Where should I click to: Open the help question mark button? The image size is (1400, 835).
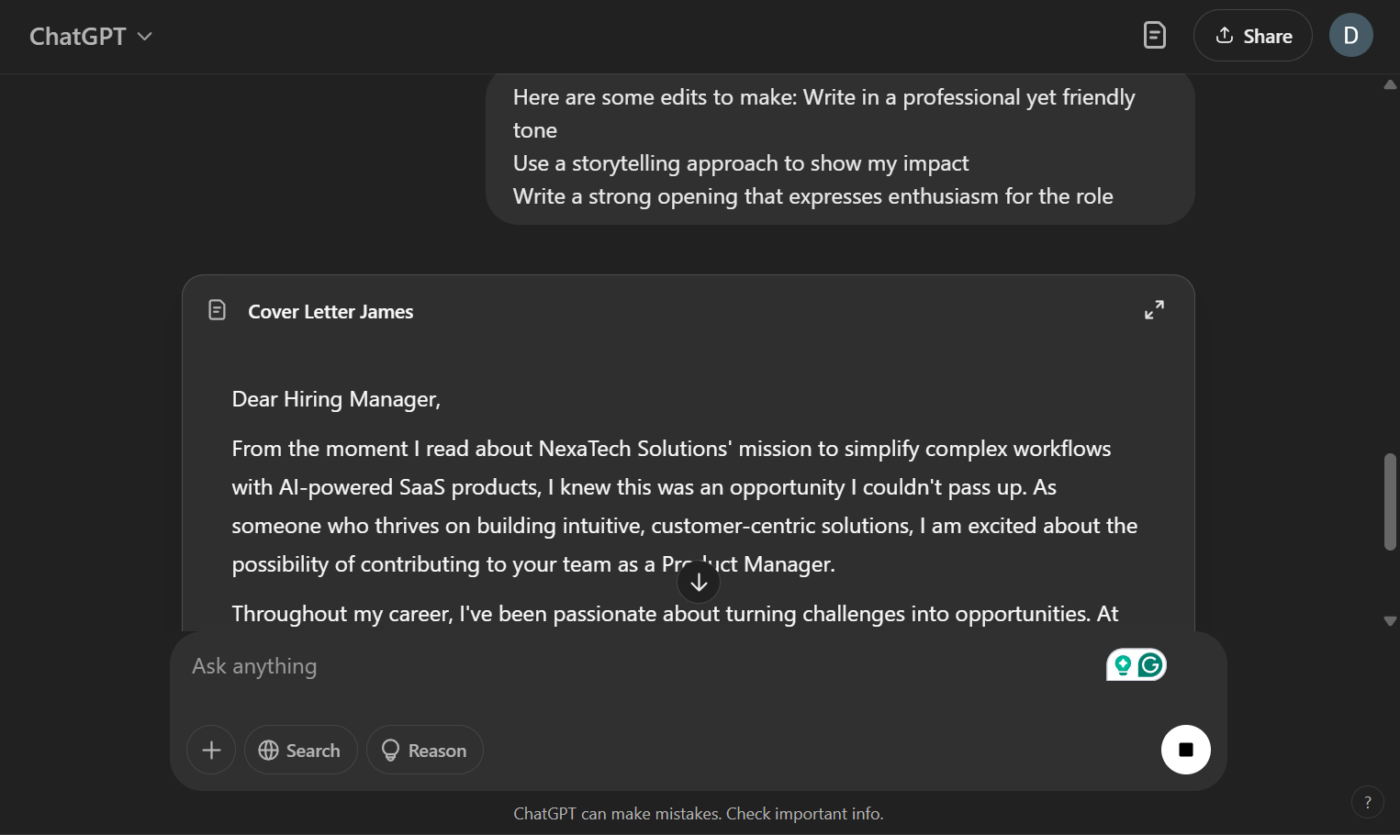coord(1367,801)
